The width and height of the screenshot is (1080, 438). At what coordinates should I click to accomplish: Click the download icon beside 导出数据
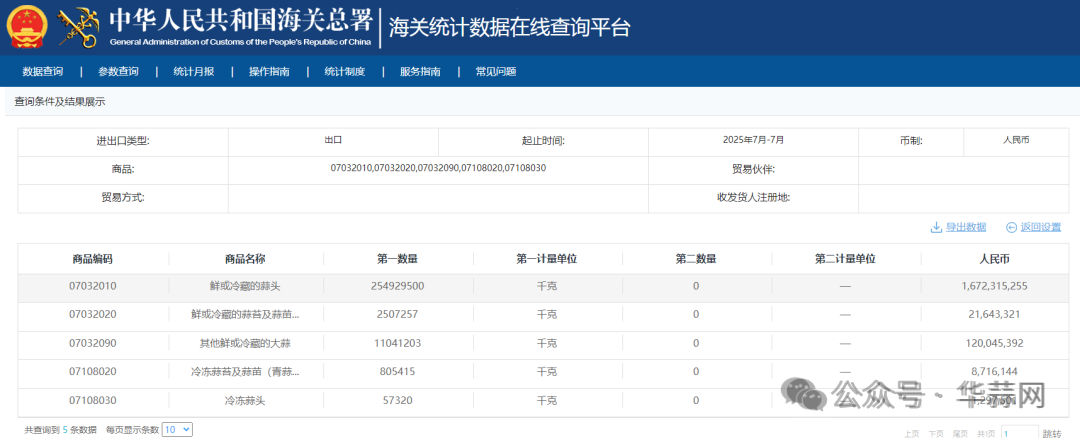coord(936,227)
